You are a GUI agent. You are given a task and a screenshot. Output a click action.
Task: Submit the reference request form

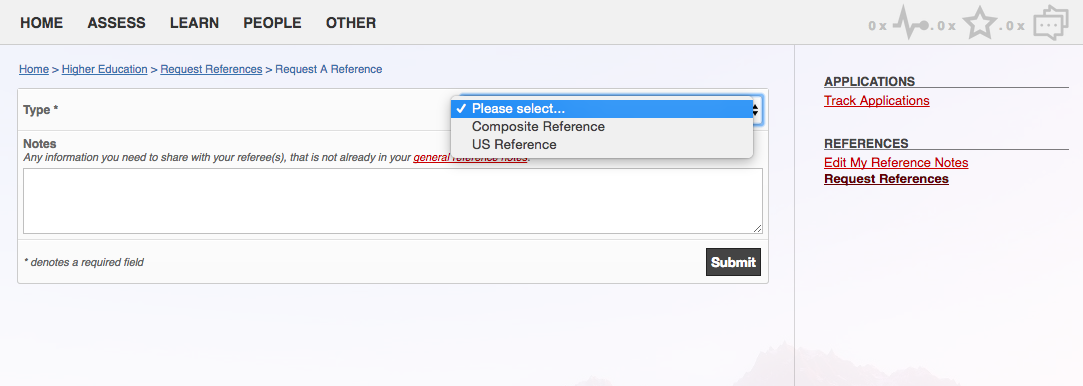pos(733,262)
